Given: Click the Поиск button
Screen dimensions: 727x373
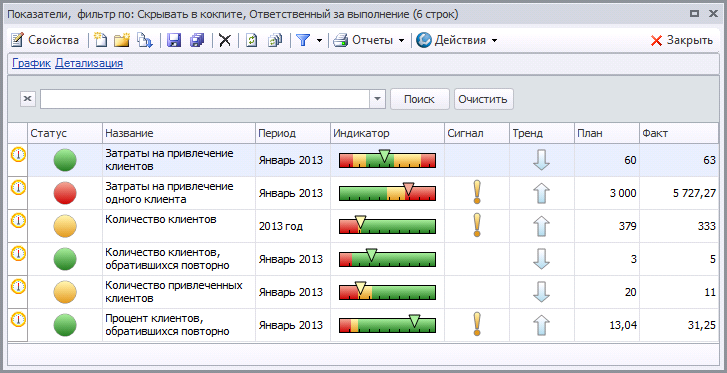Looking at the screenshot, I should (420, 99).
